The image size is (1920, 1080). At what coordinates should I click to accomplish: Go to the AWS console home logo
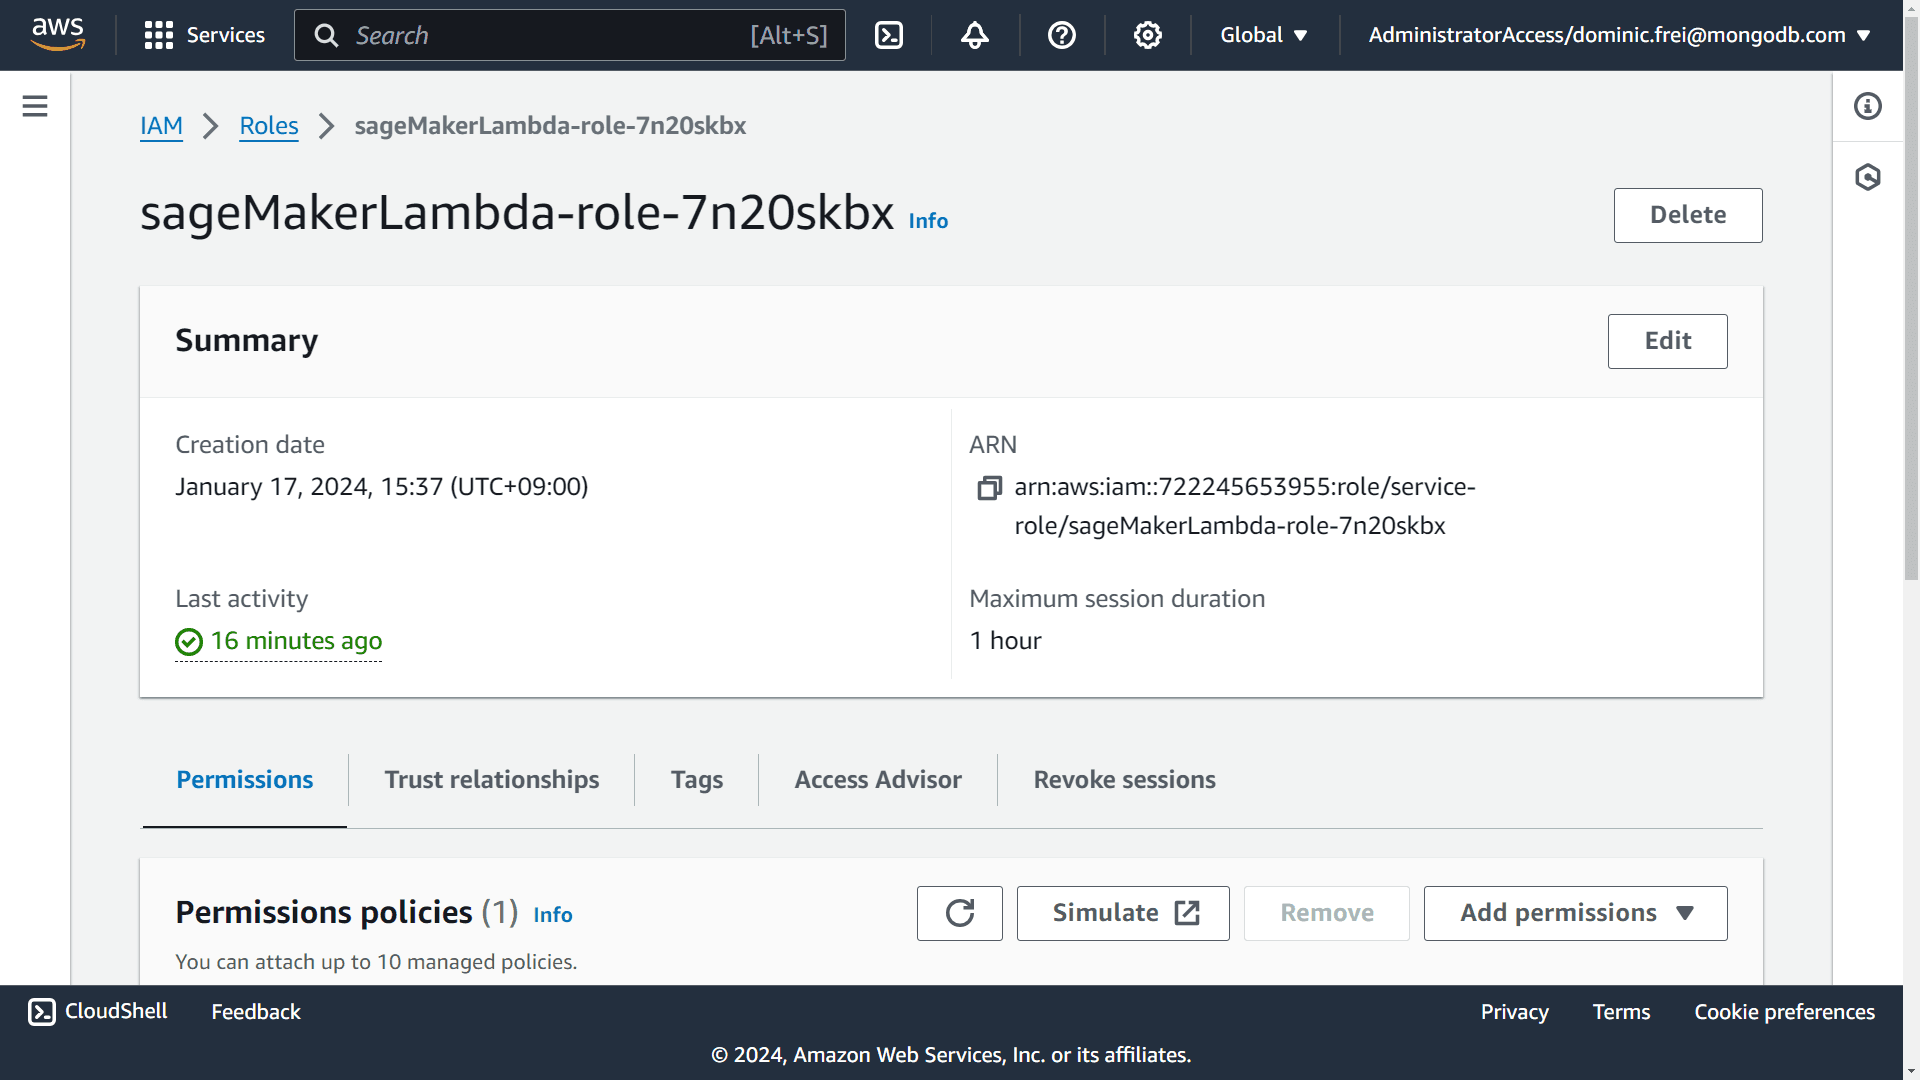[x=58, y=34]
